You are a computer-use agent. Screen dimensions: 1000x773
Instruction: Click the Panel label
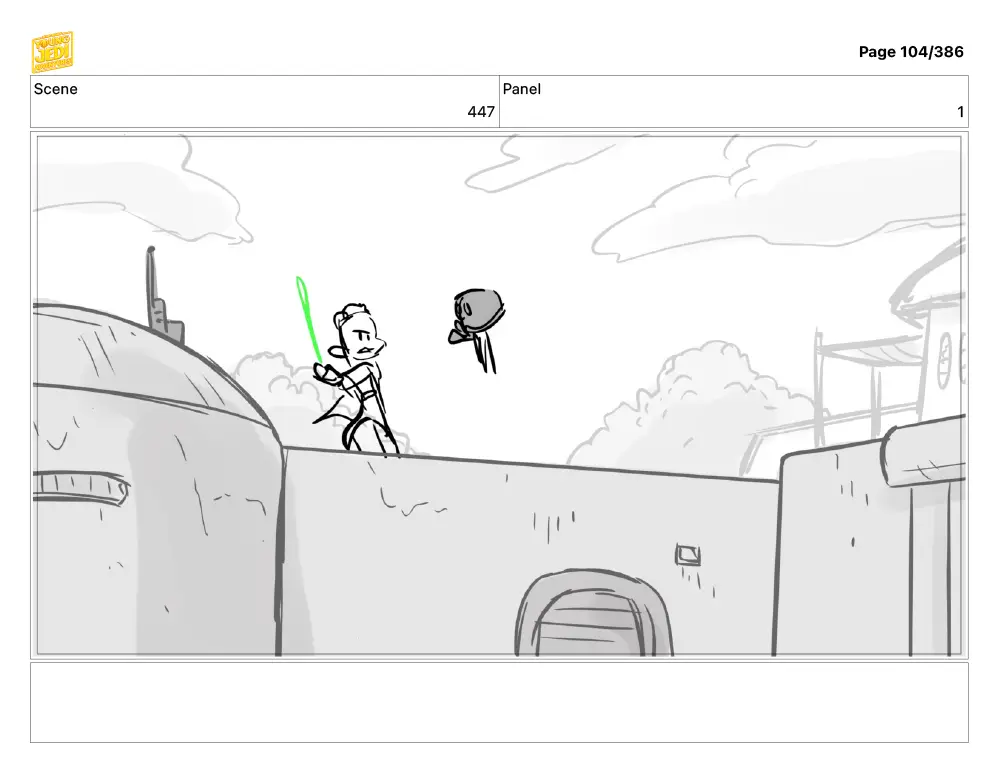click(522, 89)
